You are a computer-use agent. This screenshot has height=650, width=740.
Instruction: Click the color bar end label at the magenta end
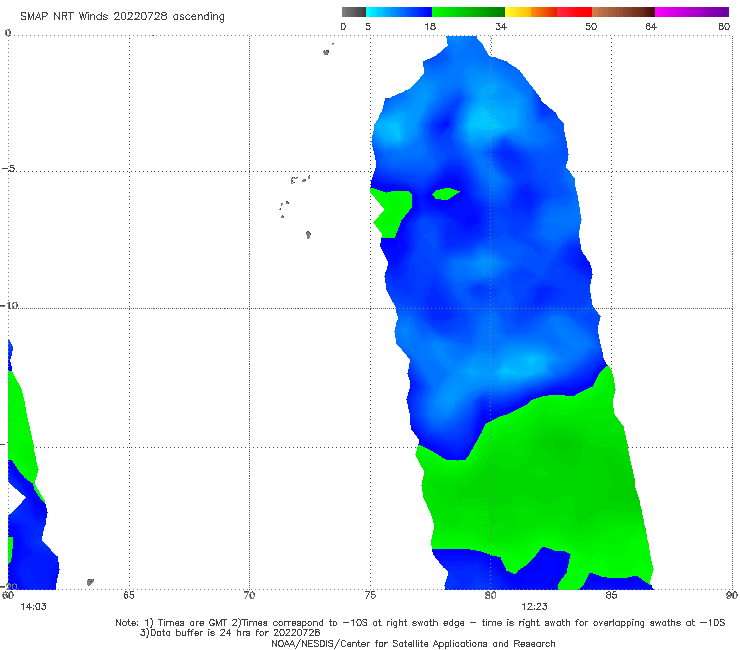(x=724, y=26)
